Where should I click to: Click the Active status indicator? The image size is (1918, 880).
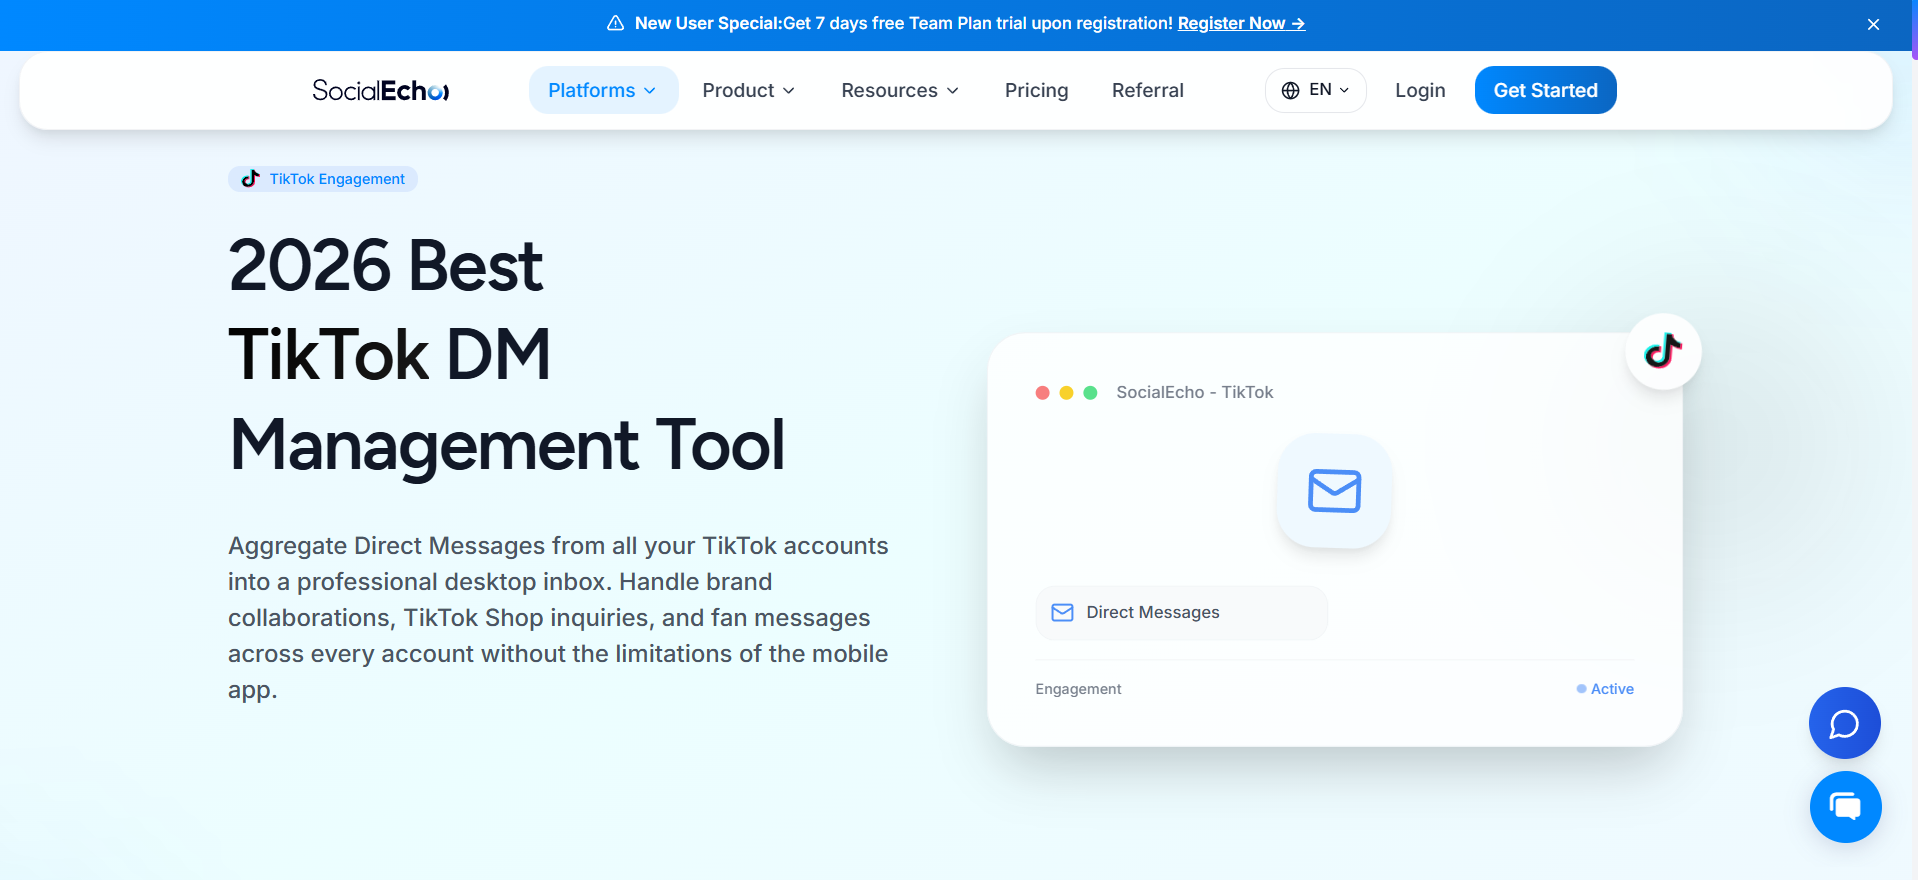point(1605,689)
